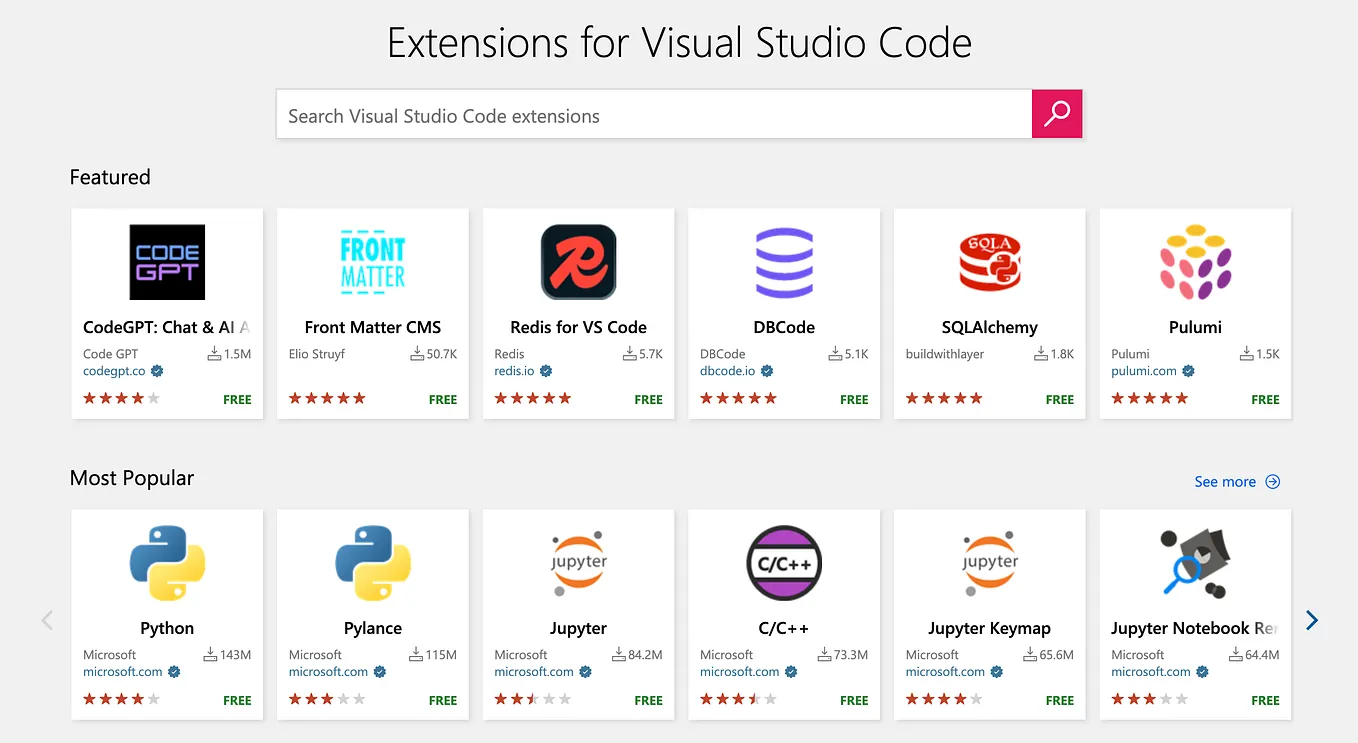Click the 64.4M download count
This screenshot has height=743, width=1358.
pyautogui.click(x=1262, y=655)
